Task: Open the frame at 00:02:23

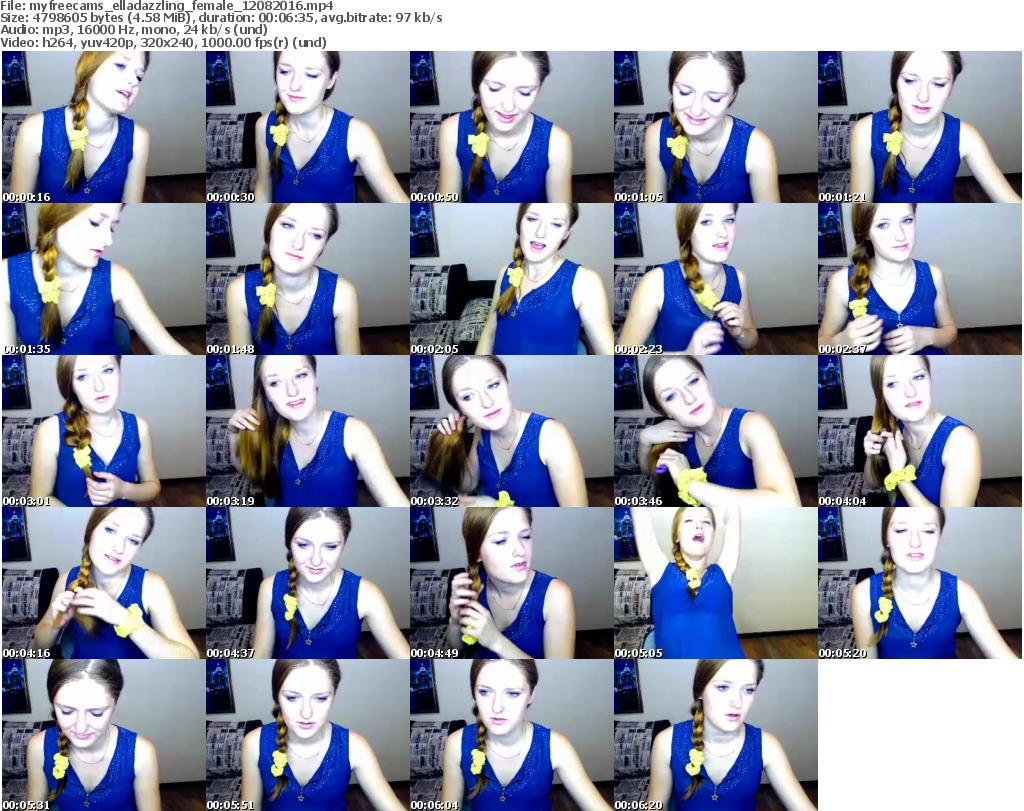Action: pos(715,279)
